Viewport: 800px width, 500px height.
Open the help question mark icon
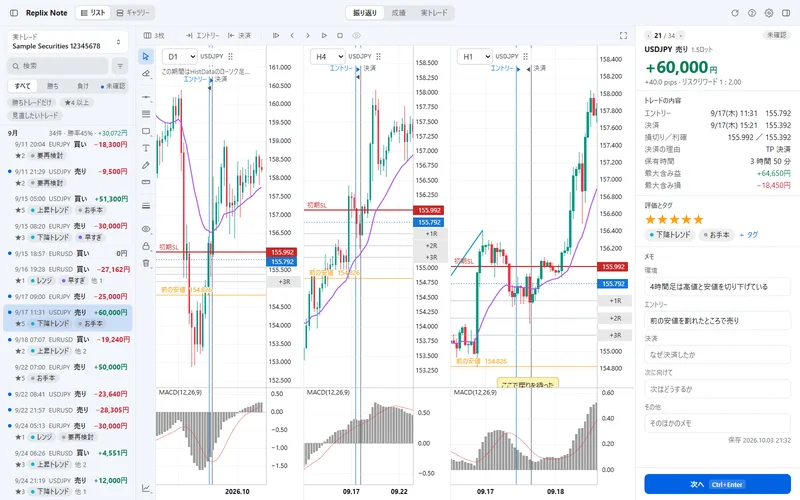[x=752, y=13]
